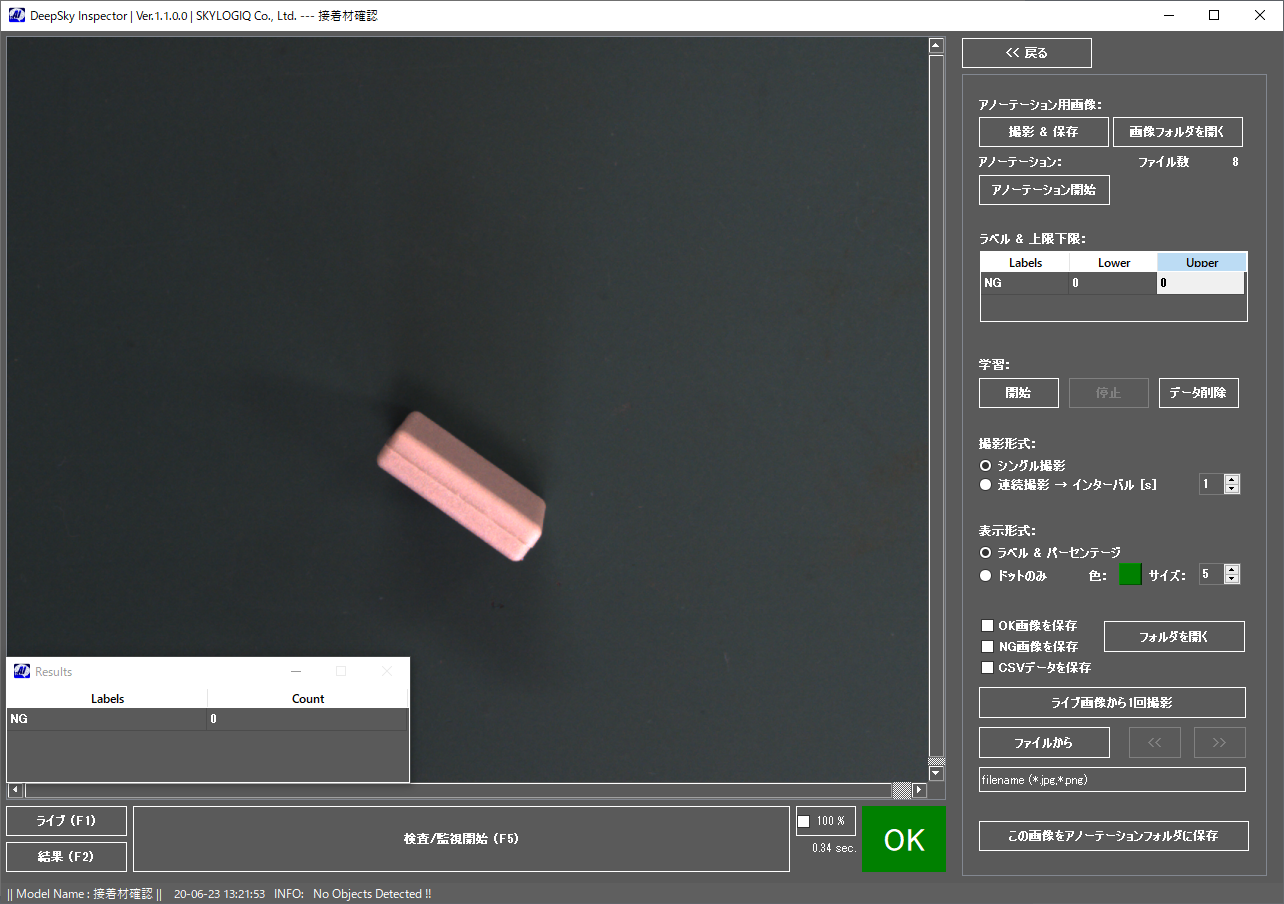Screen dimensions: 1284x904
Task: Start training with 開始 button
Action: (x=1019, y=393)
